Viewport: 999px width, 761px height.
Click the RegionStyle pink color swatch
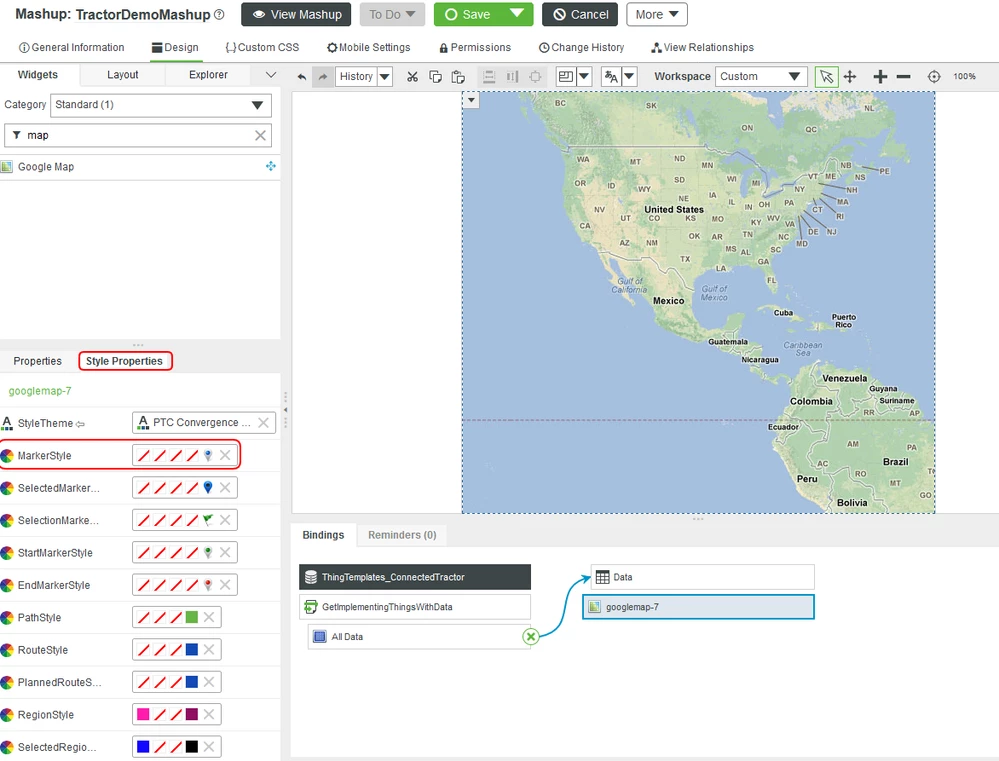143,714
